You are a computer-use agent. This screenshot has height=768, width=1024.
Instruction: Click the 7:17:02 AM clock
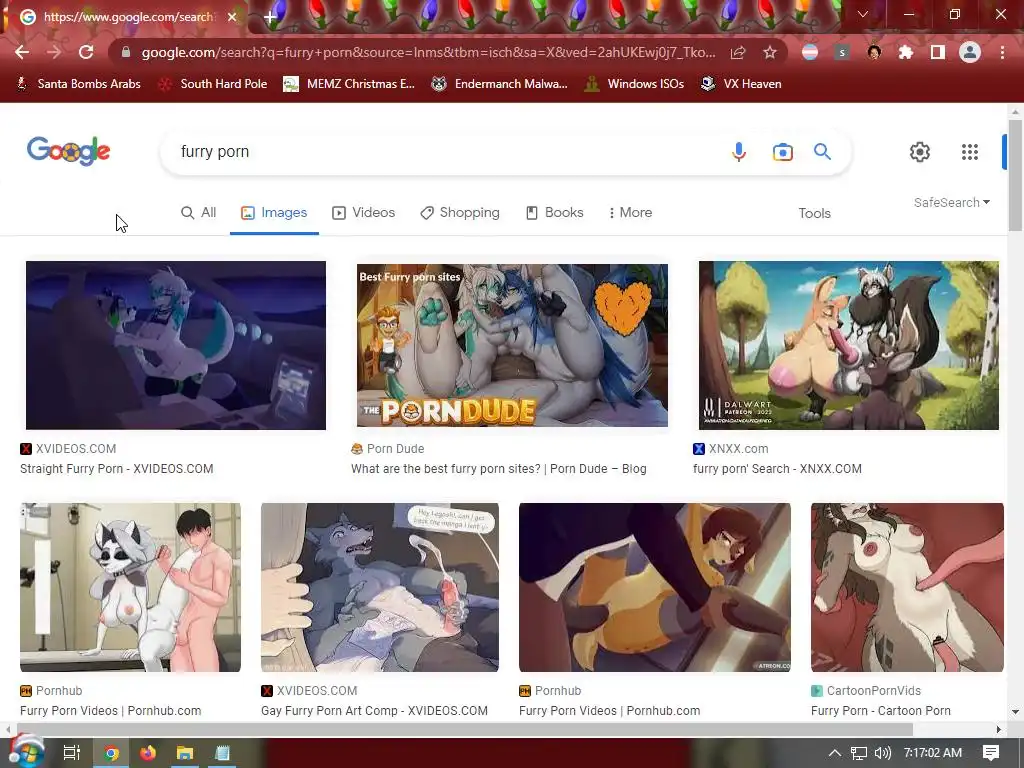(933, 753)
